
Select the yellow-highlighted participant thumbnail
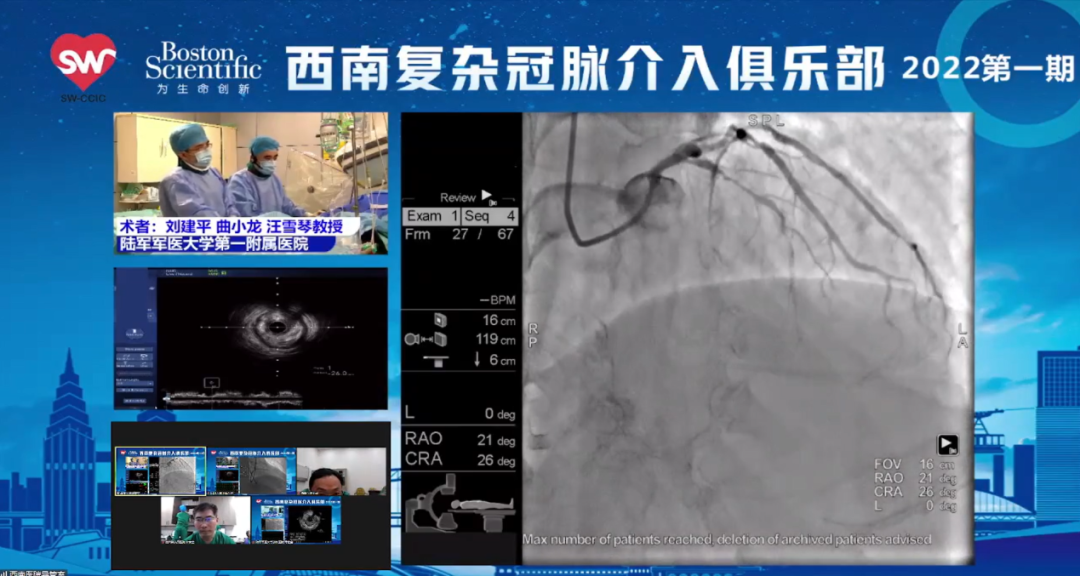point(160,471)
